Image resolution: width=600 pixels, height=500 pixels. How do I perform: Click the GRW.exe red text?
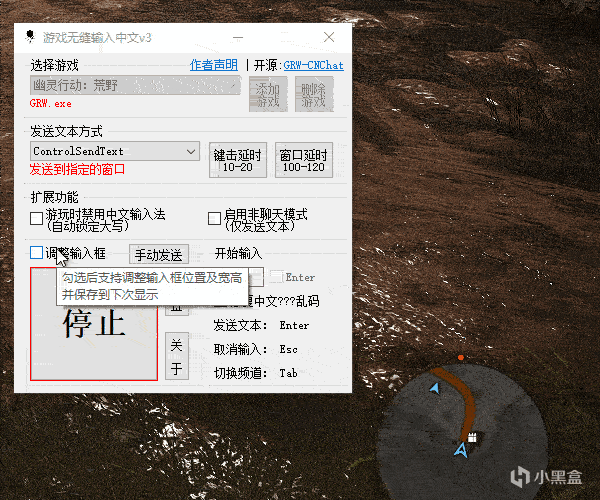51,104
